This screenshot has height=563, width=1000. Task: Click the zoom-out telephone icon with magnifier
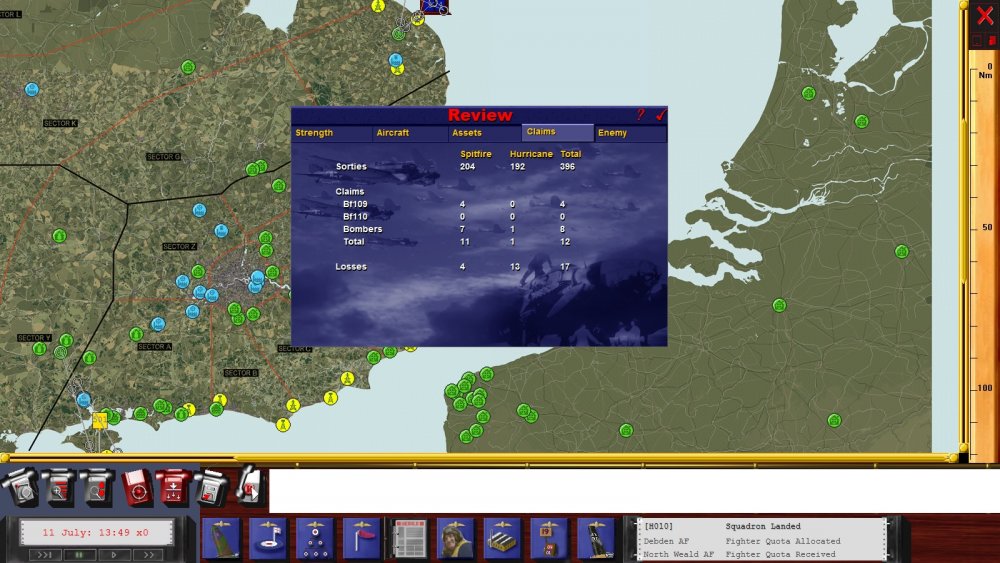pyautogui.click(x=97, y=488)
